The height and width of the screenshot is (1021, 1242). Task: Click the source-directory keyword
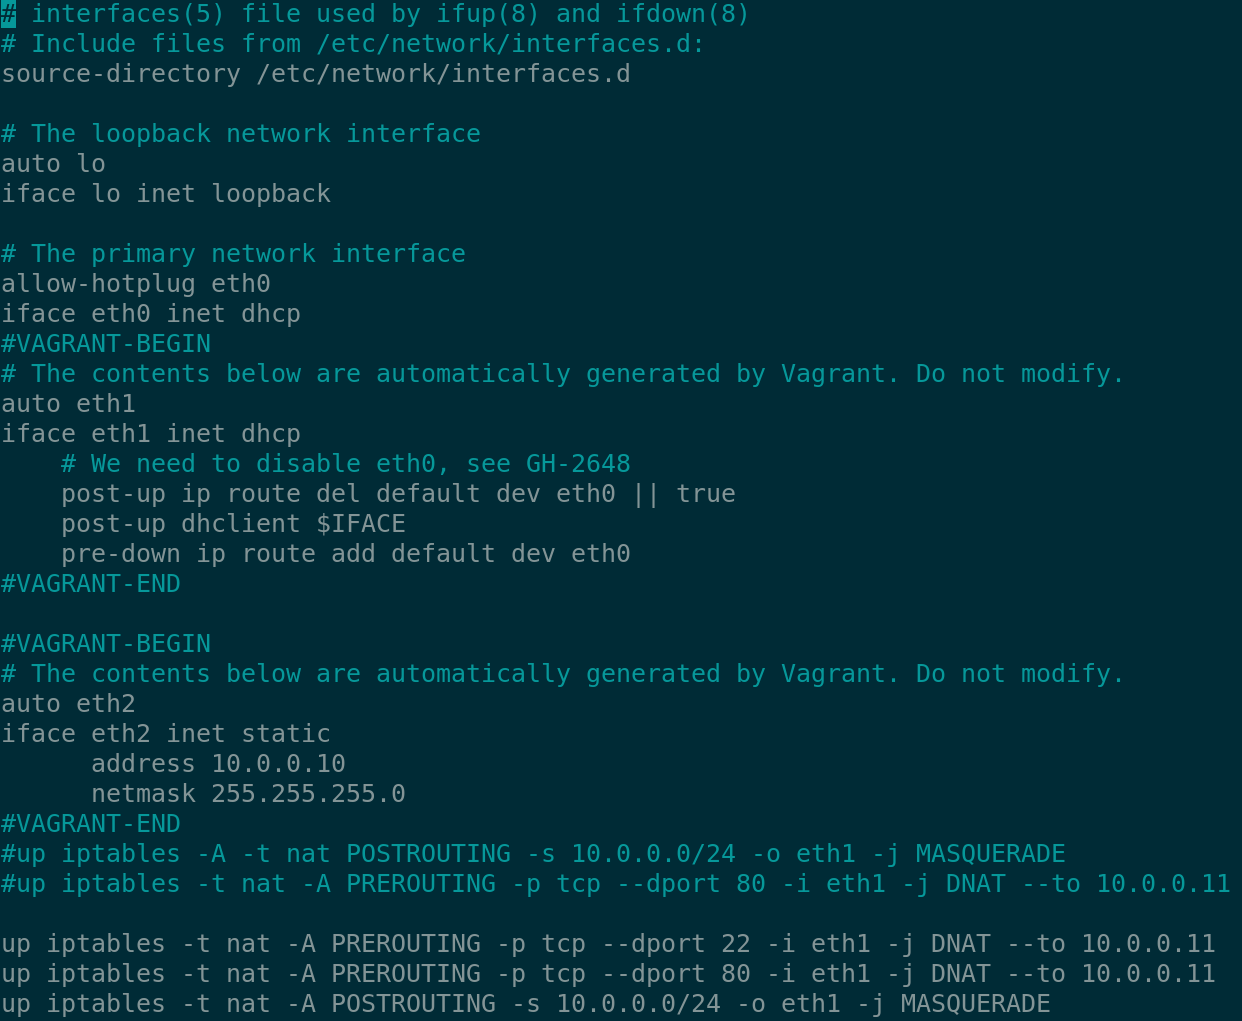pyautogui.click(x=120, y=74)
